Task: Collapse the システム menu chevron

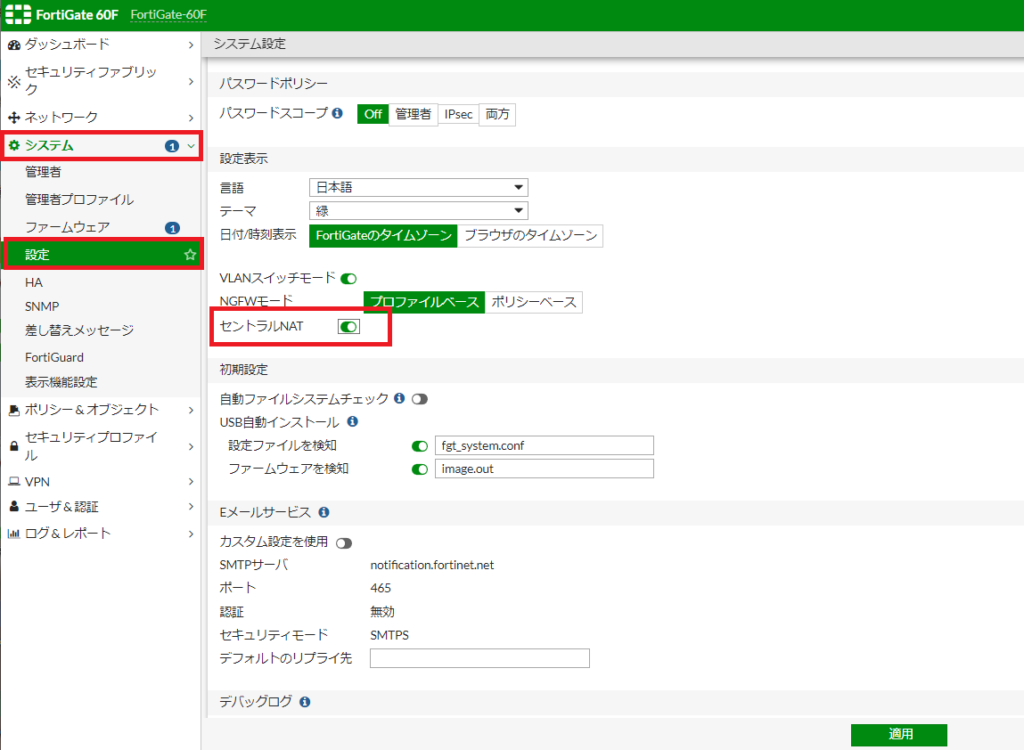Action: pos(191,143)
